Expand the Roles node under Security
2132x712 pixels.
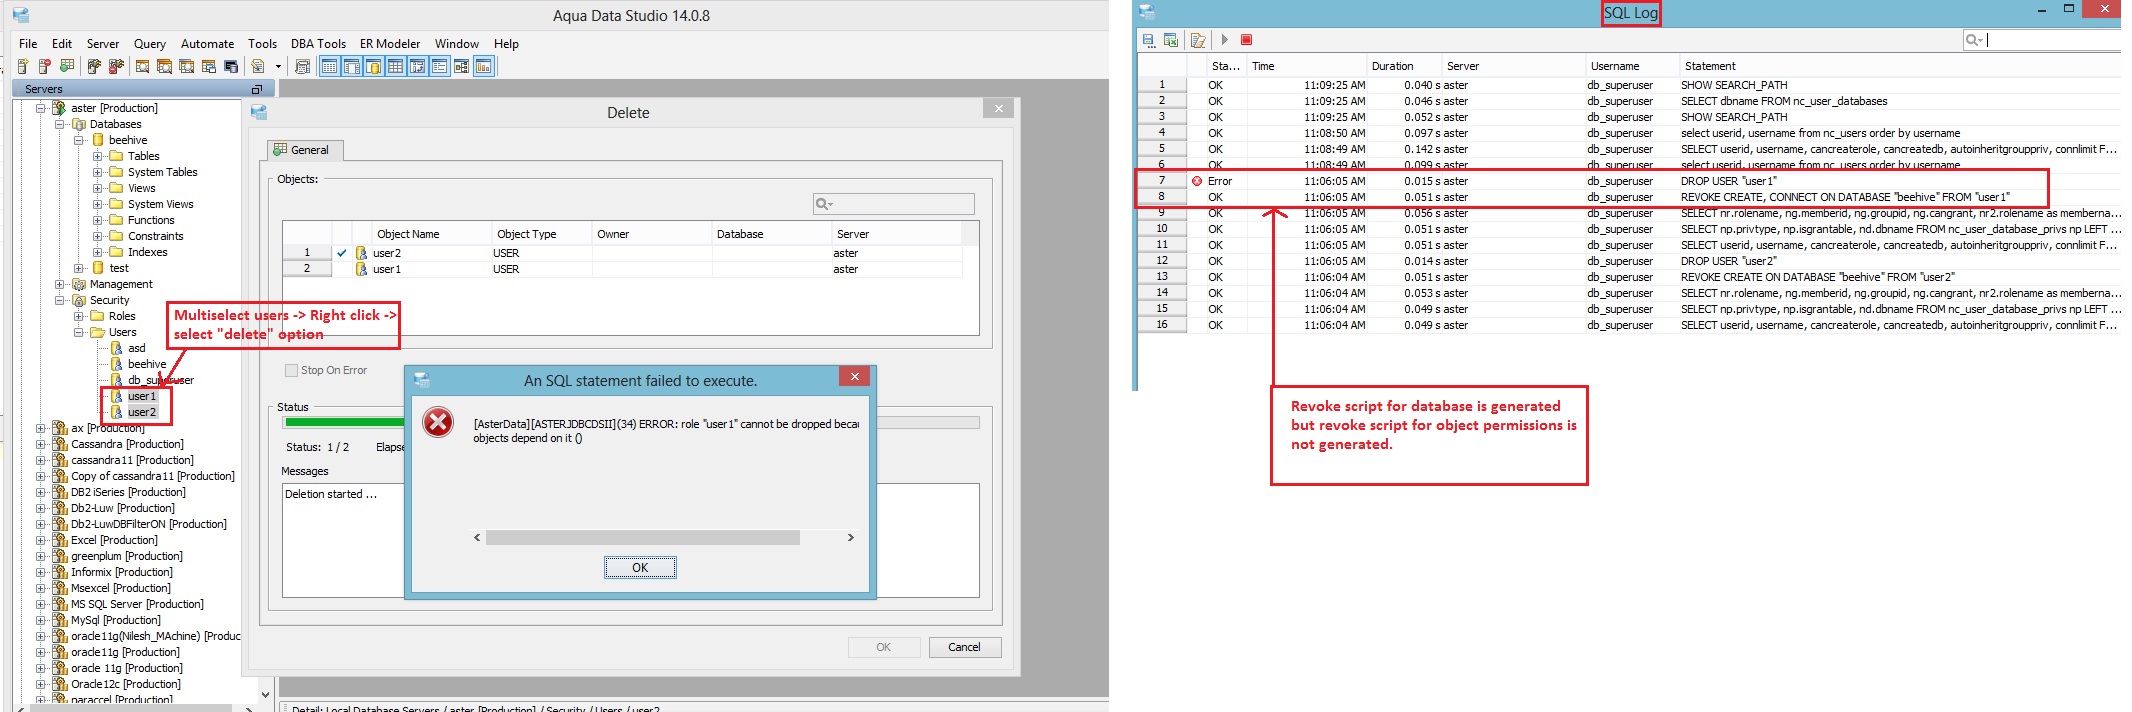[79, 316]
